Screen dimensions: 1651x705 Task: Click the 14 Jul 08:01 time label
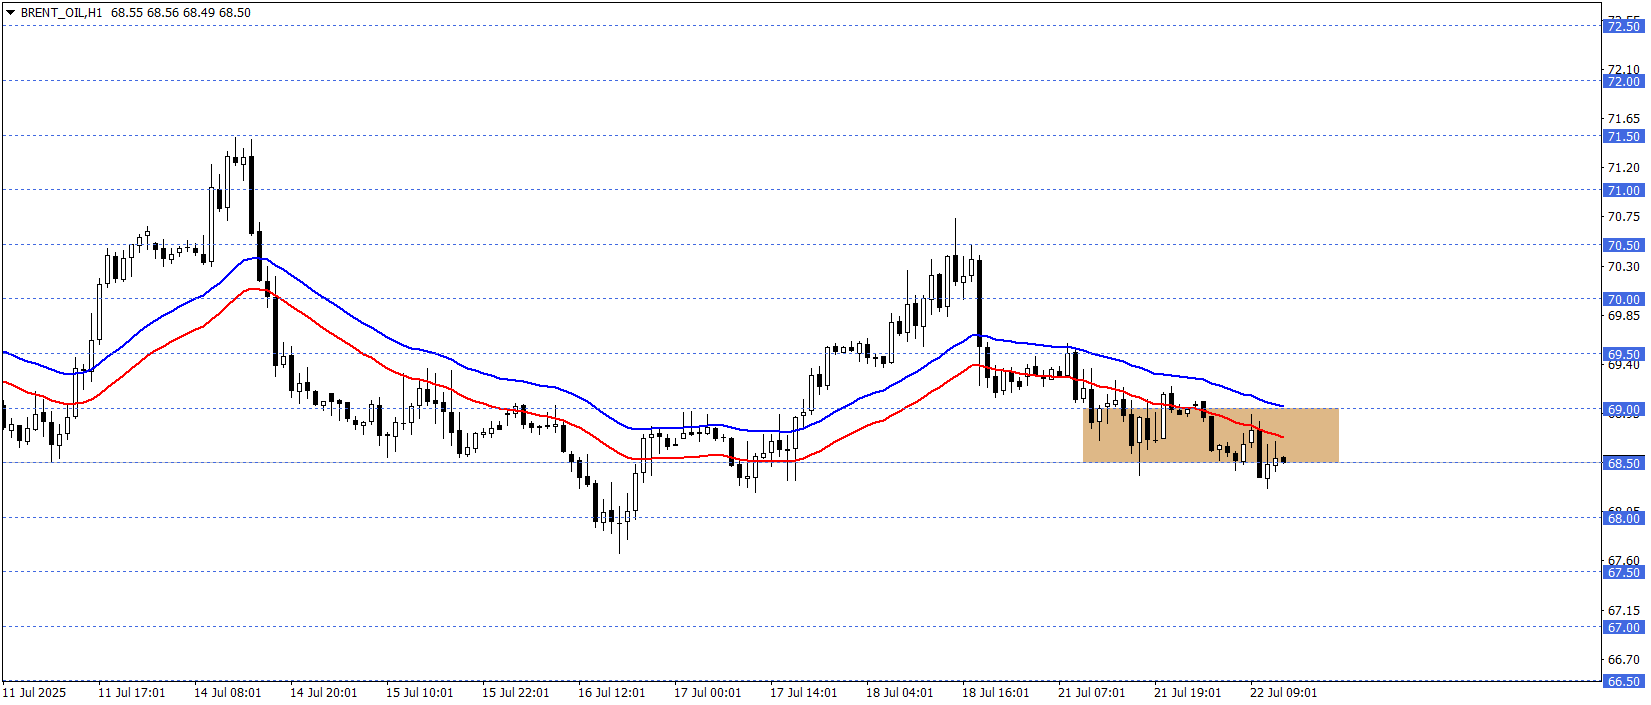[228, 693]
